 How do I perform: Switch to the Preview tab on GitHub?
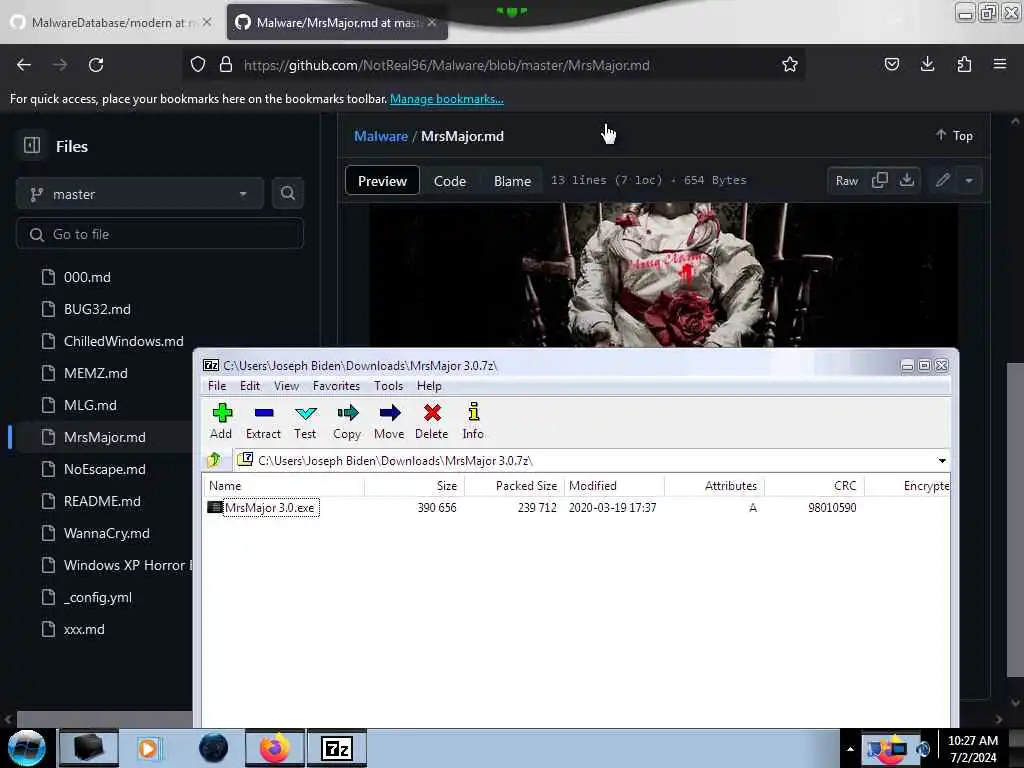382,181
